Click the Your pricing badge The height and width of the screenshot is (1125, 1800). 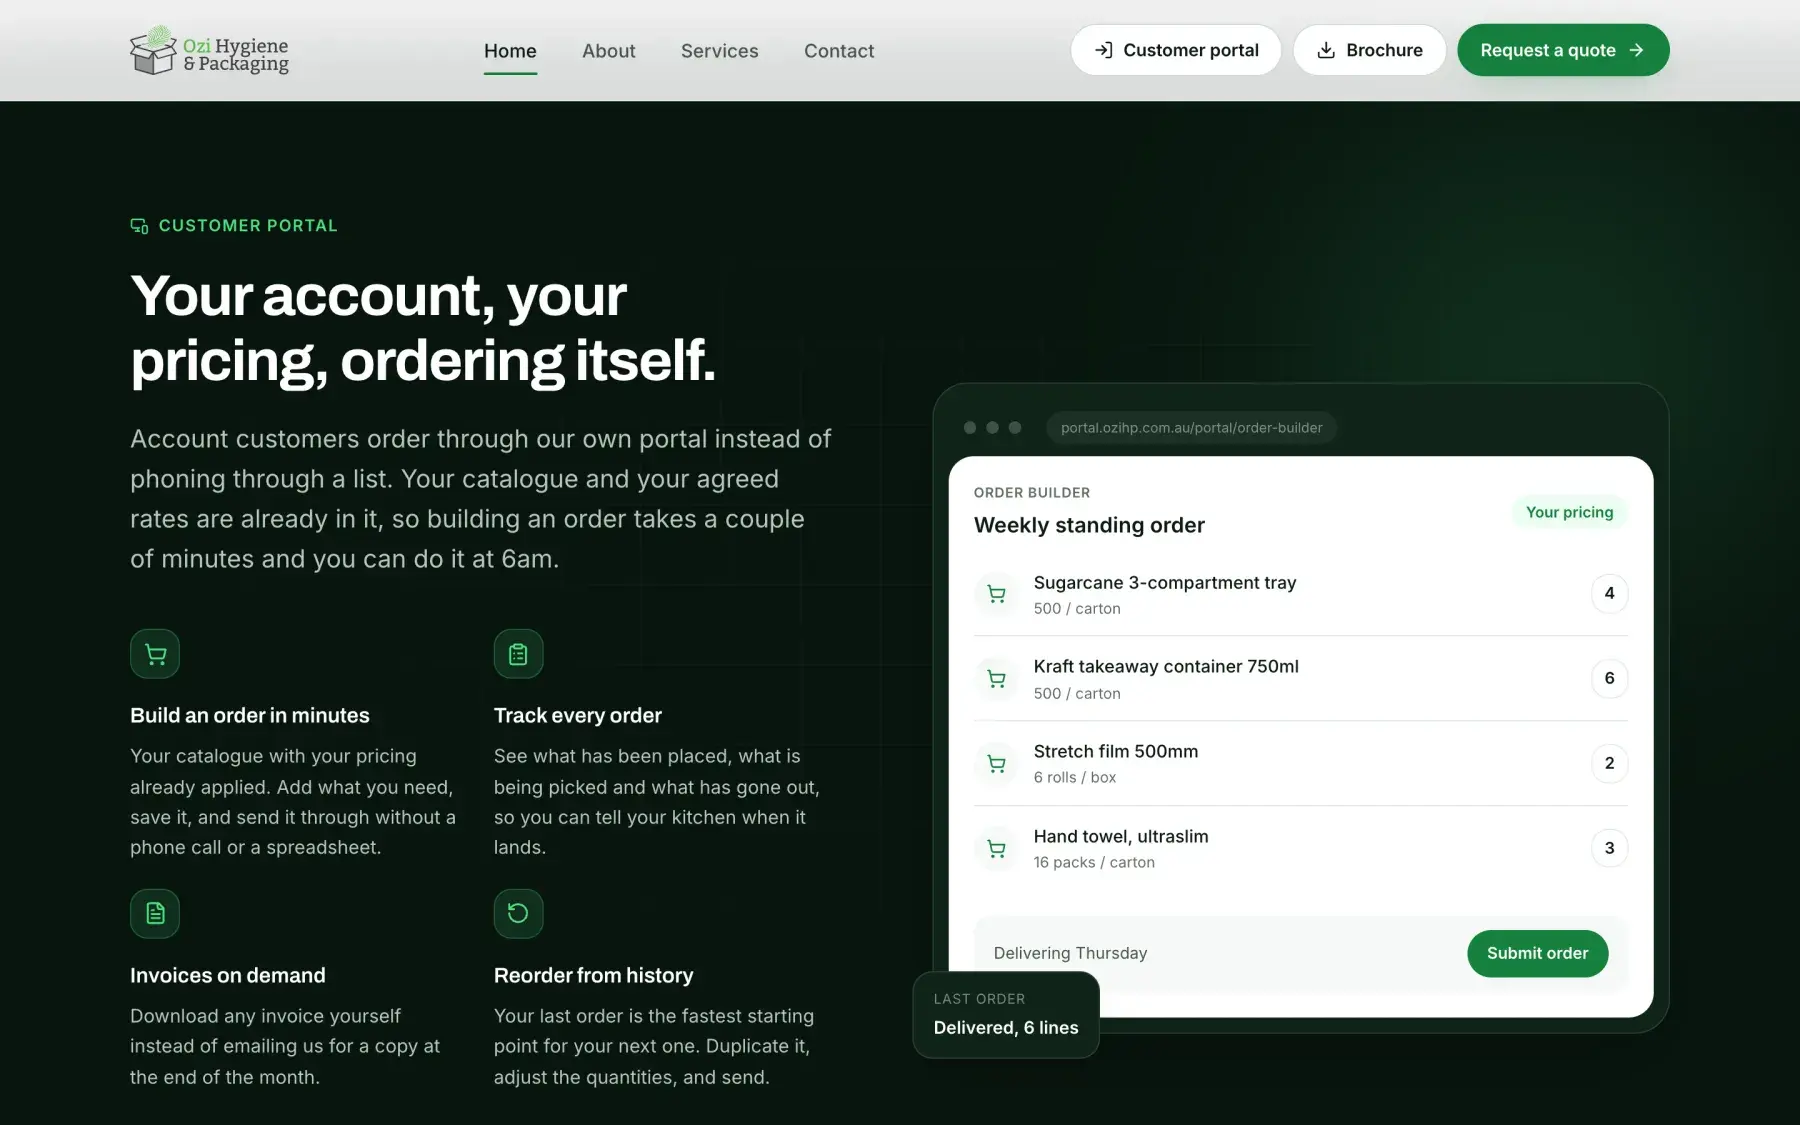(x=1569, y=512)
